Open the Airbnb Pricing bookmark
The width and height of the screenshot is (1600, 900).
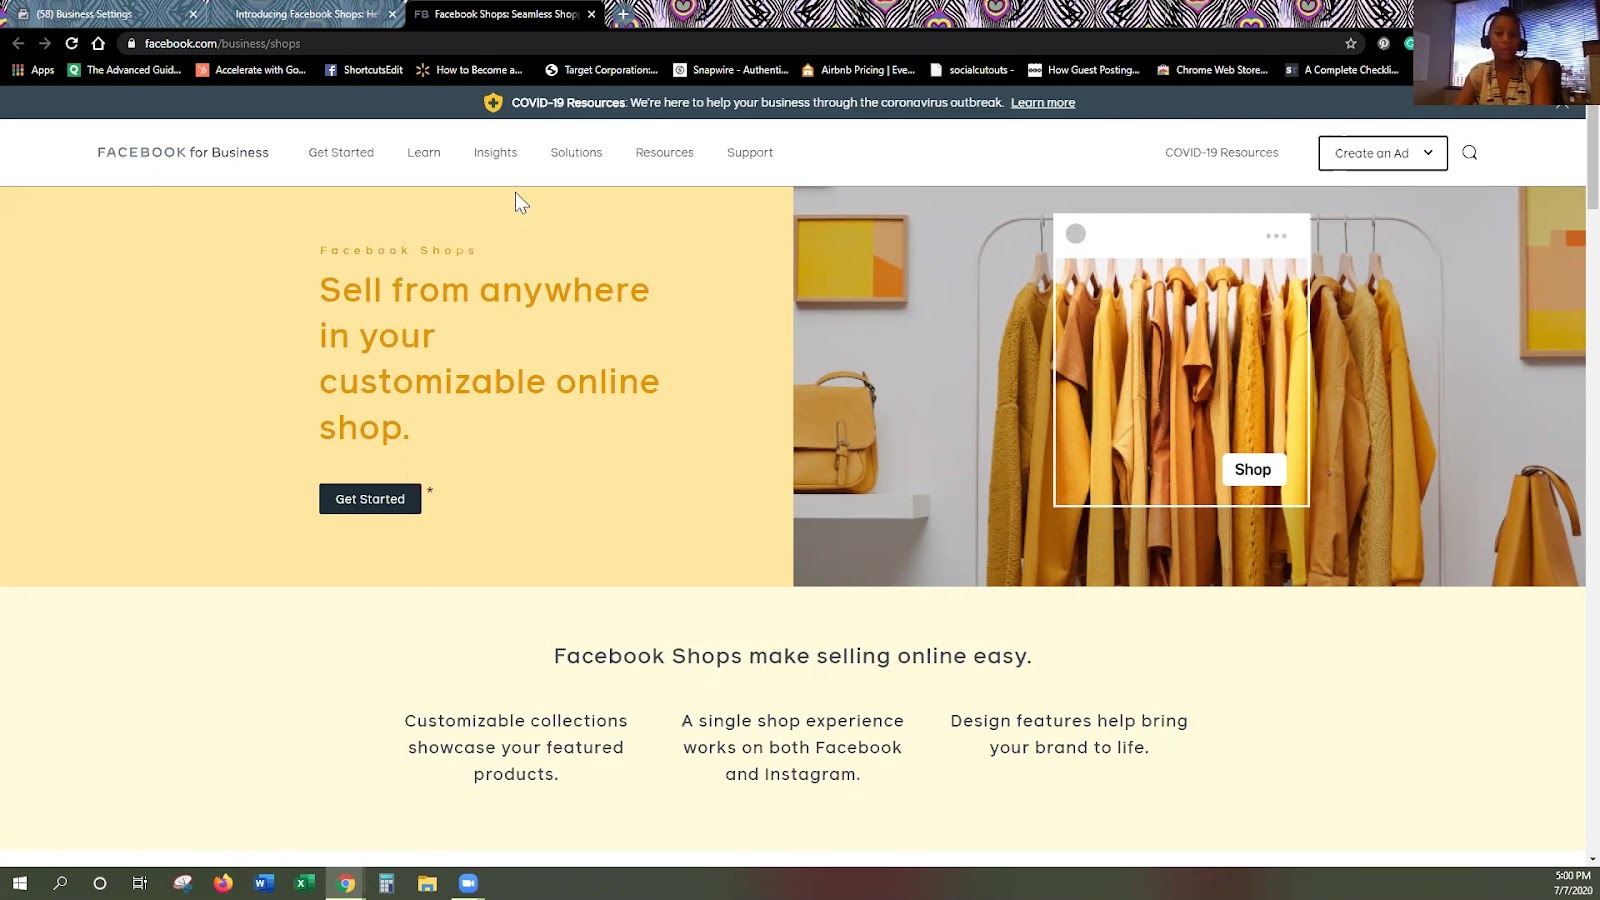858,70
